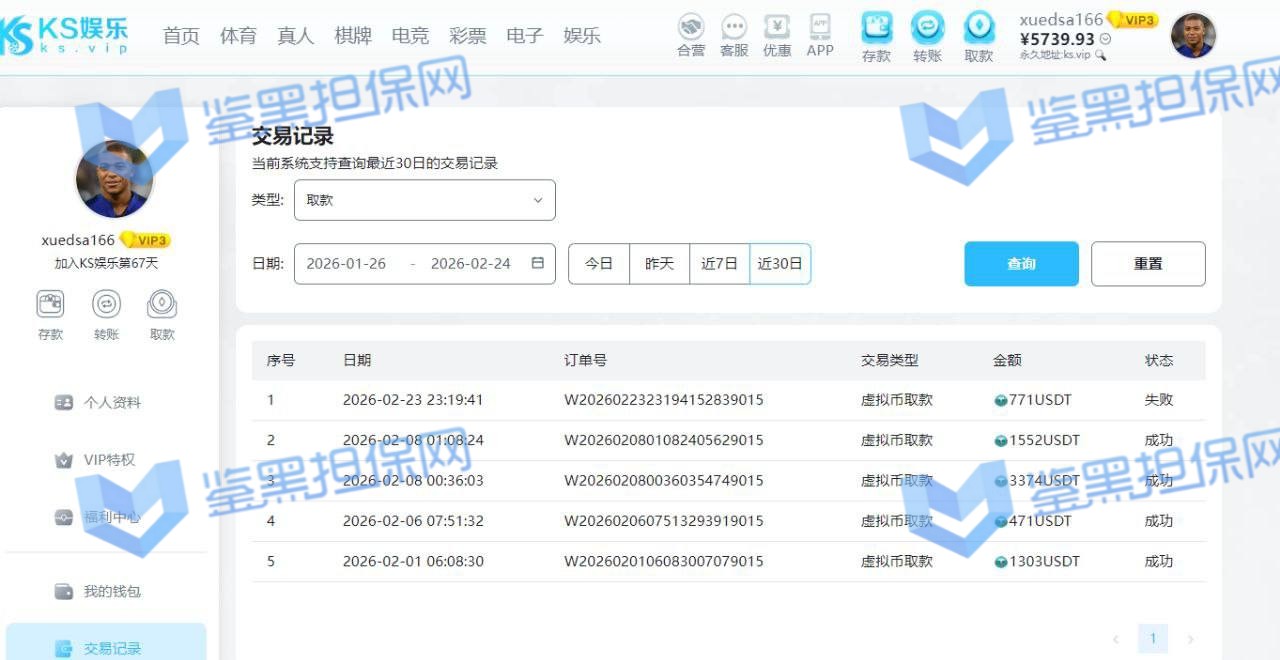
Task: Click the 优惠 promotions icon in header
Action: coord(777,28)
